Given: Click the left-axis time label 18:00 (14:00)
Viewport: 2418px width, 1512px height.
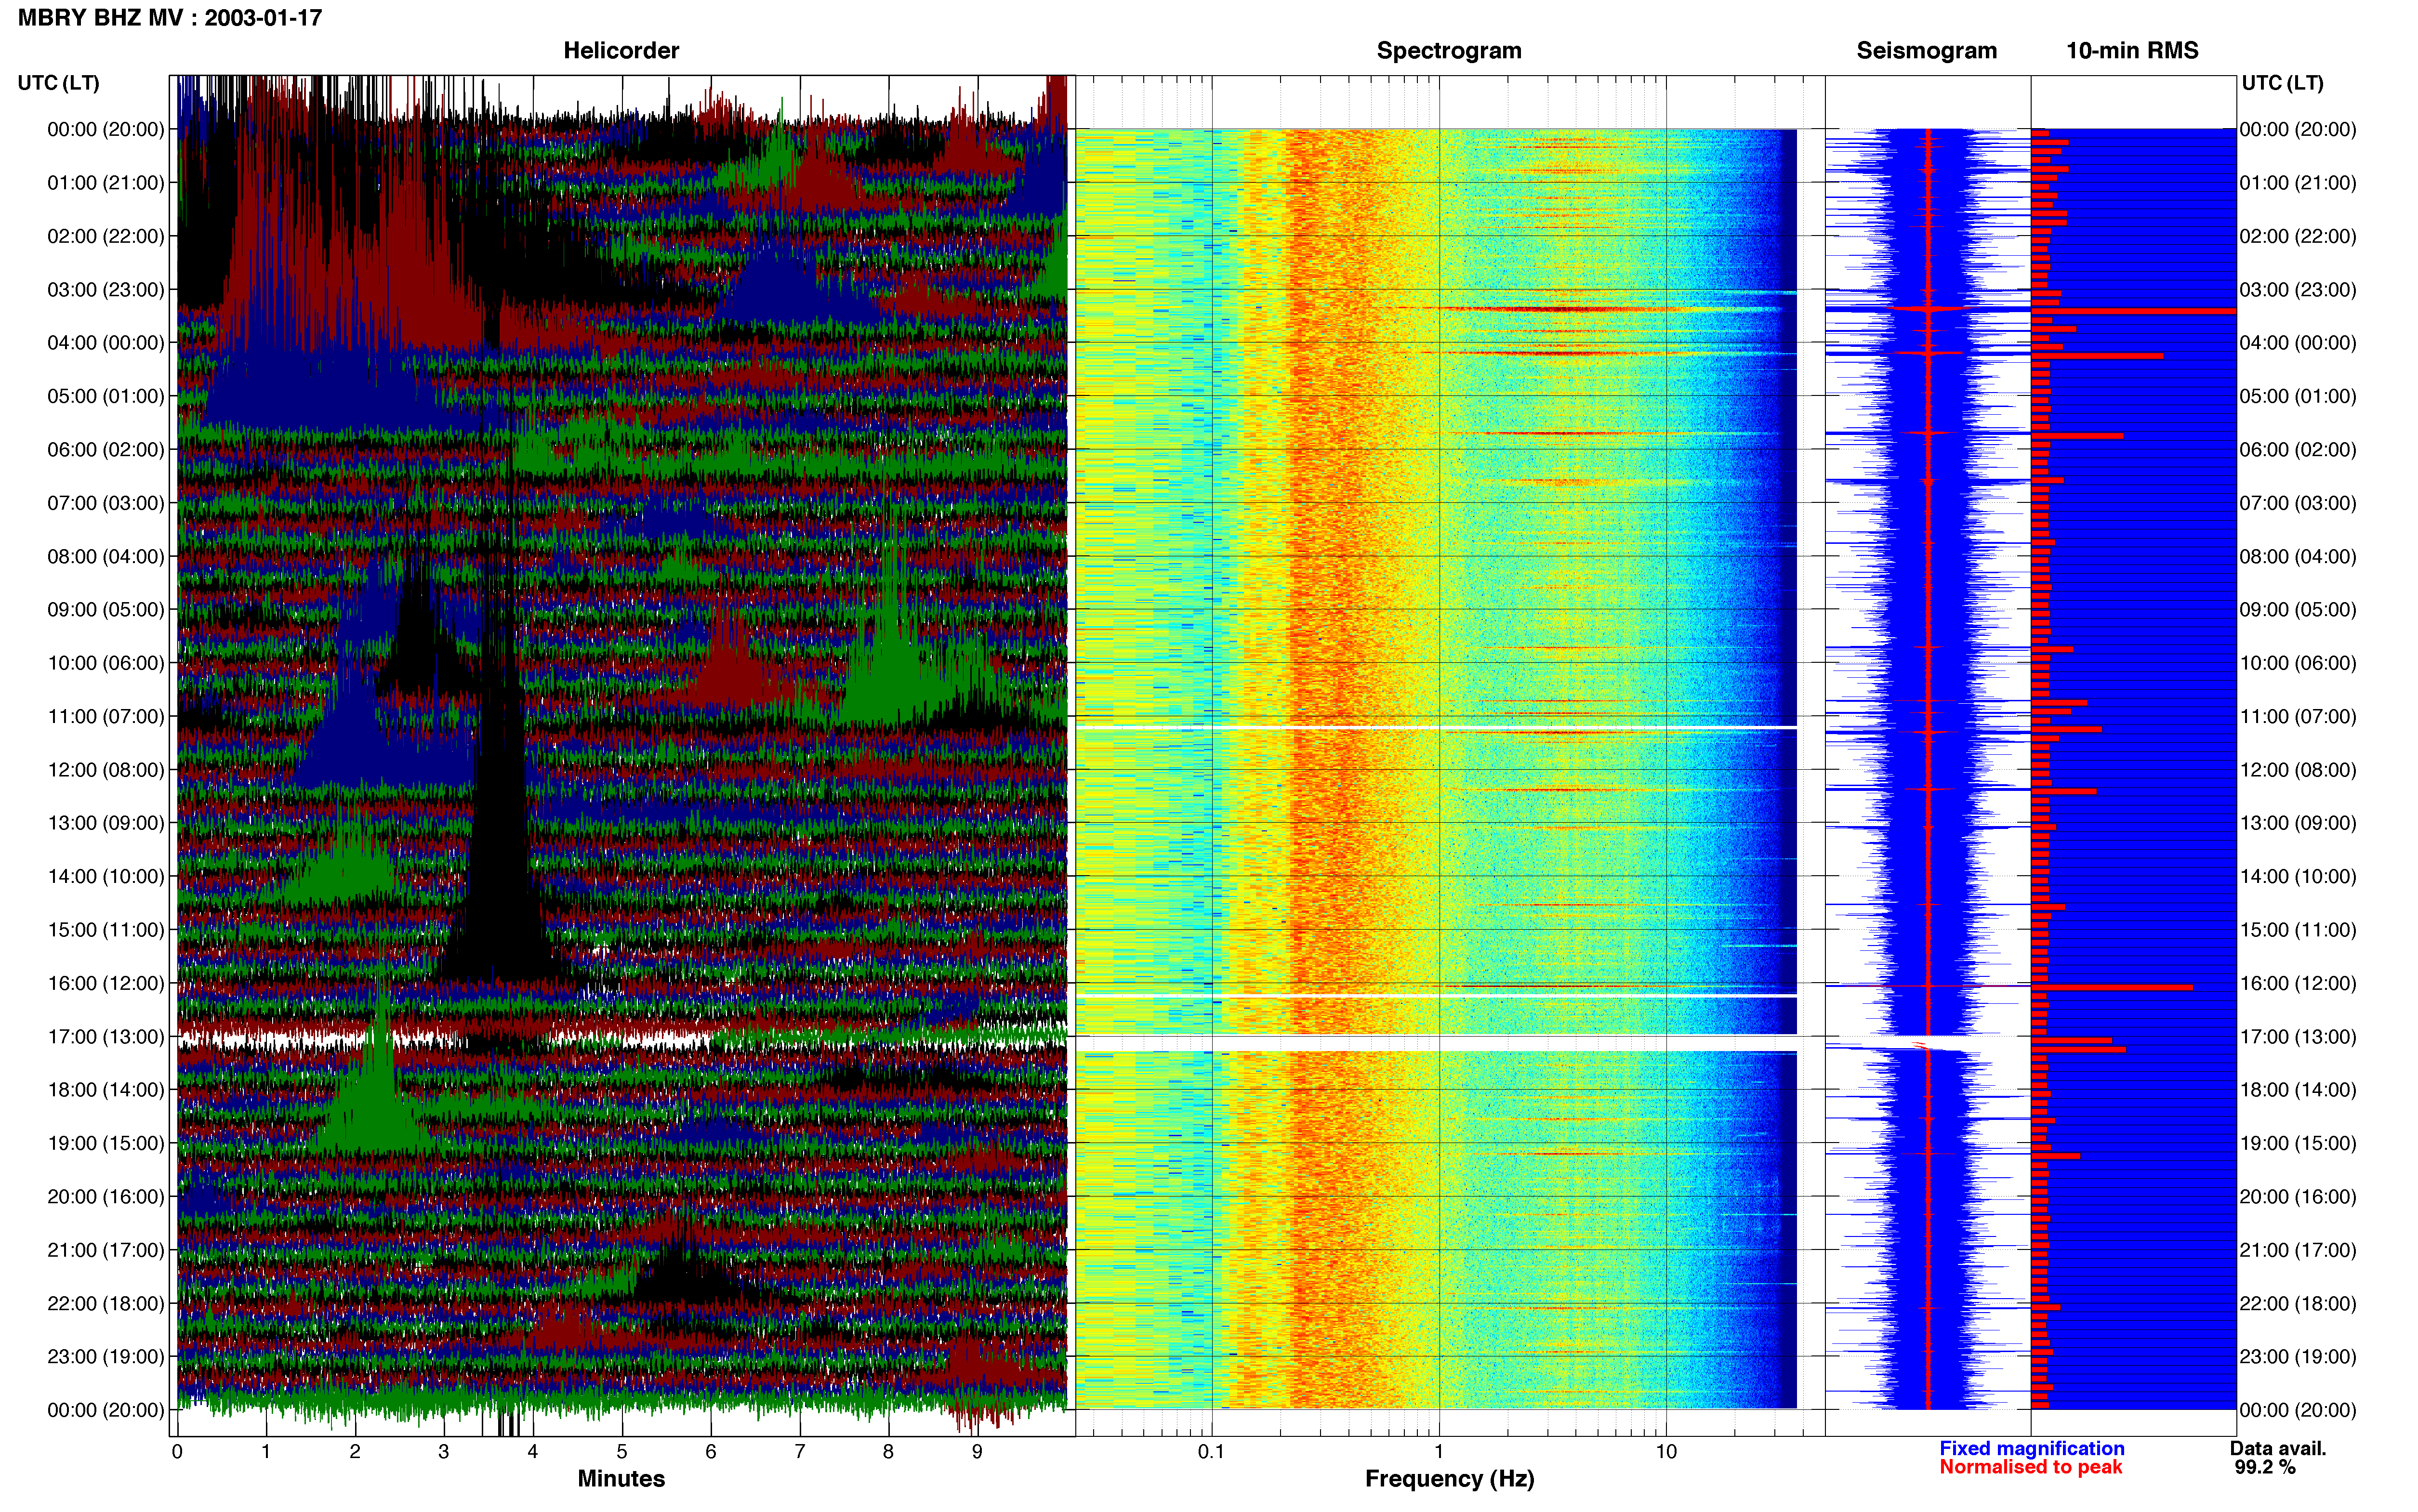Looking at the screenshot, I should tap(106, 1090).
